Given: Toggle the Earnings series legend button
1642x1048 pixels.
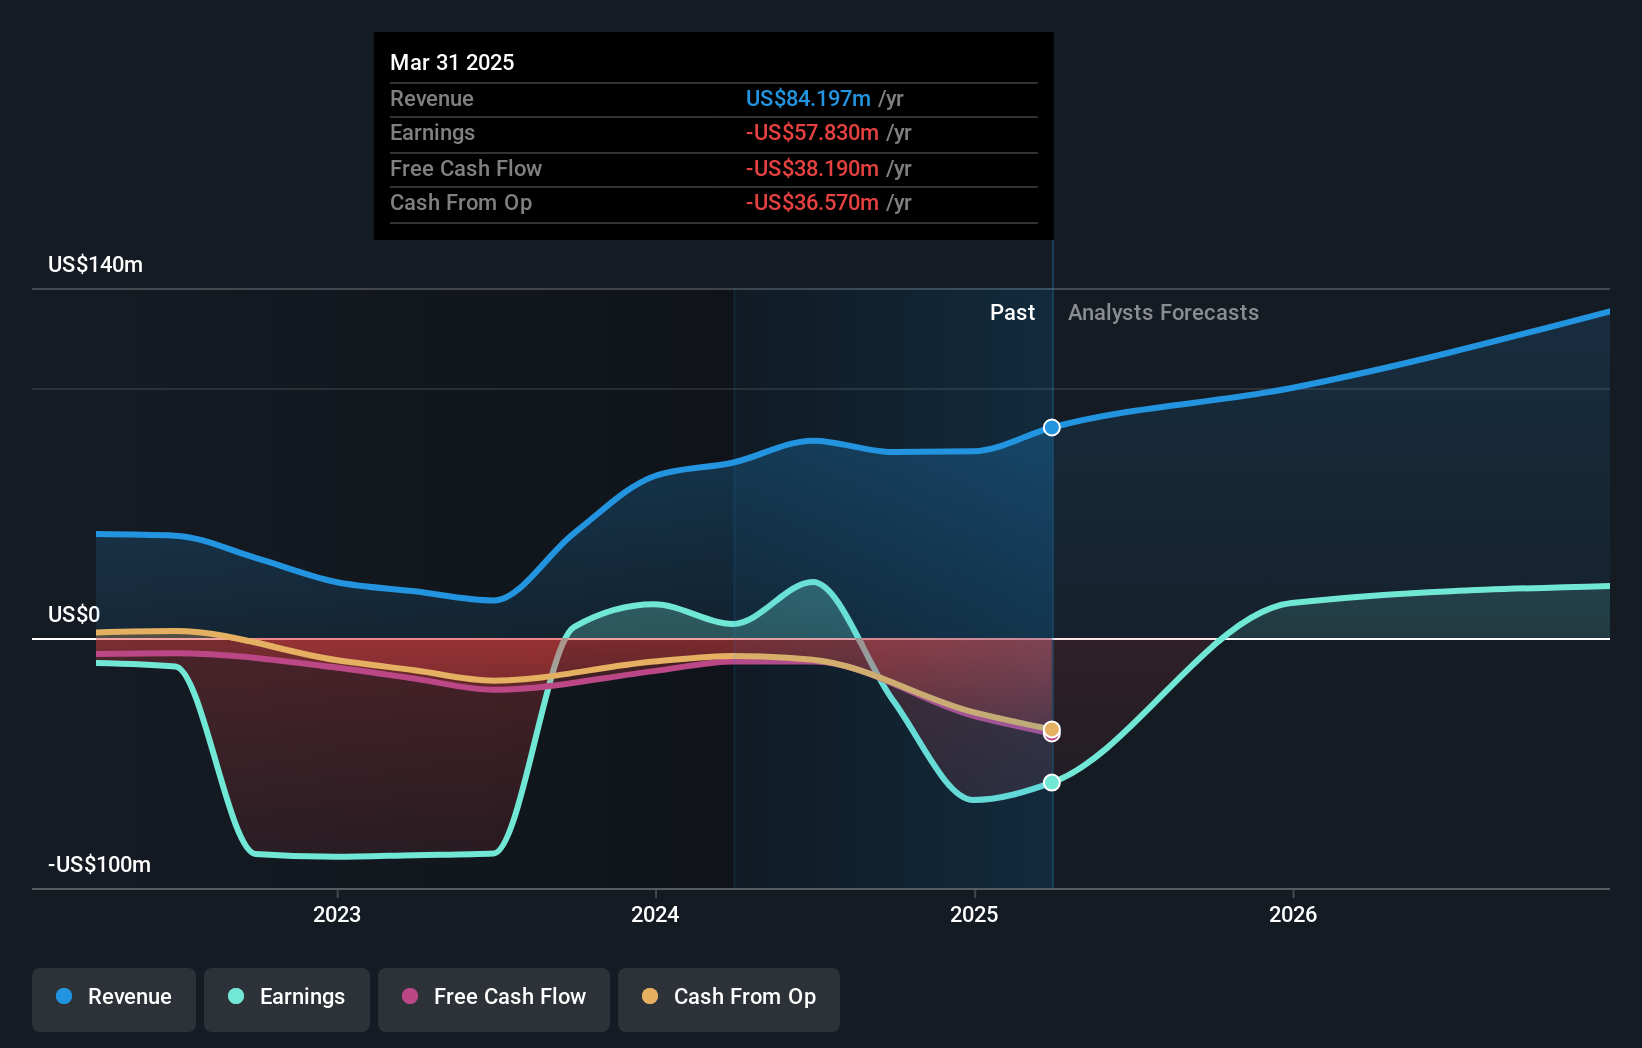Looking at the screenshot, I should tap(287, 999).
